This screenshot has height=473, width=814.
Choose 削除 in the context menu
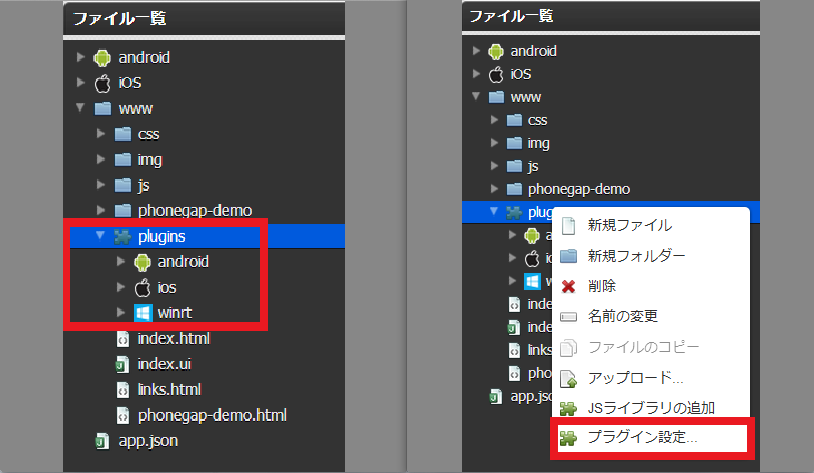point(602,286)
